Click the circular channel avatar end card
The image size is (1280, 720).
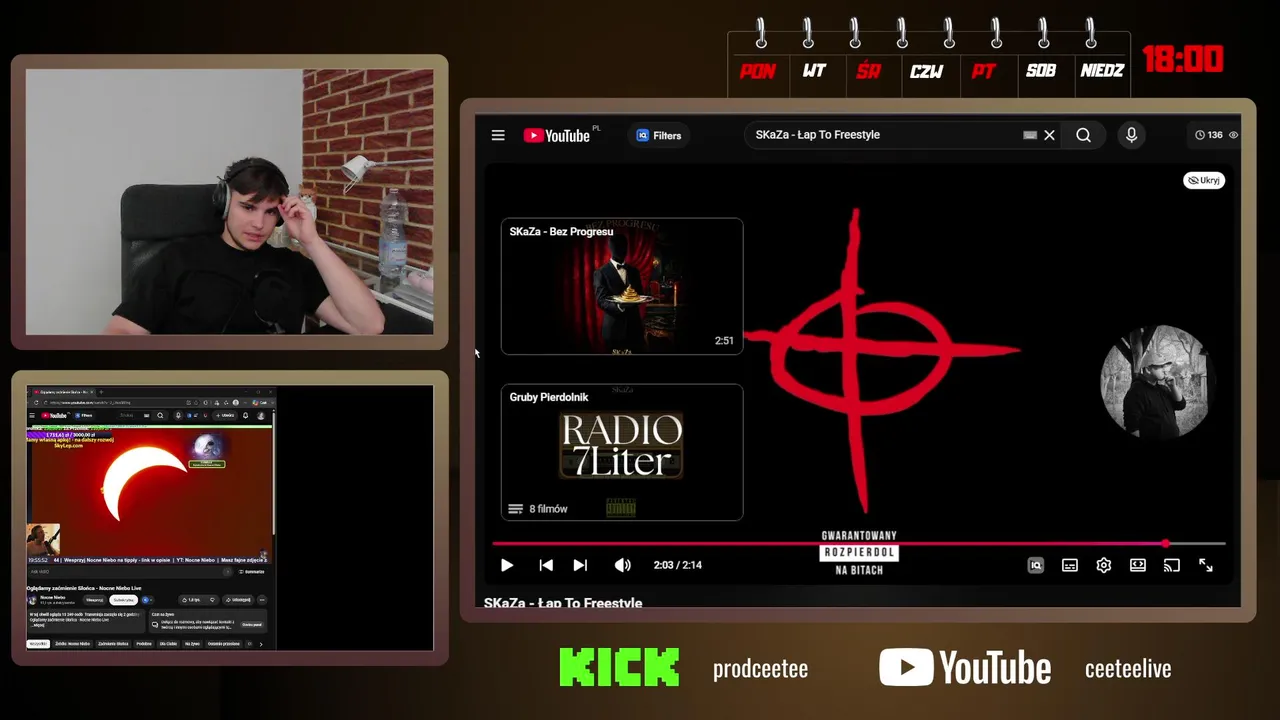point(1157,382)
